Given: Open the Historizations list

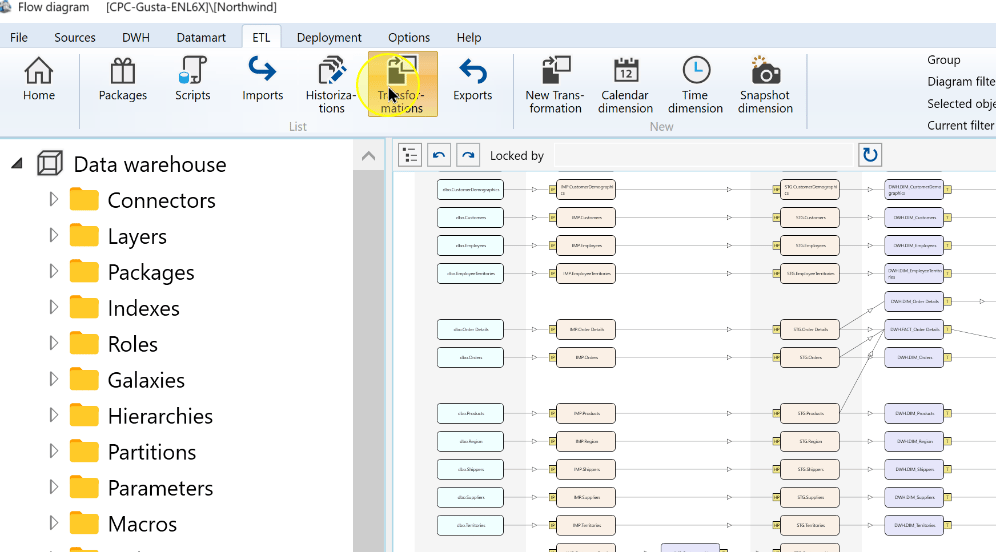Looking at the screenshot, I should (331, 85).
